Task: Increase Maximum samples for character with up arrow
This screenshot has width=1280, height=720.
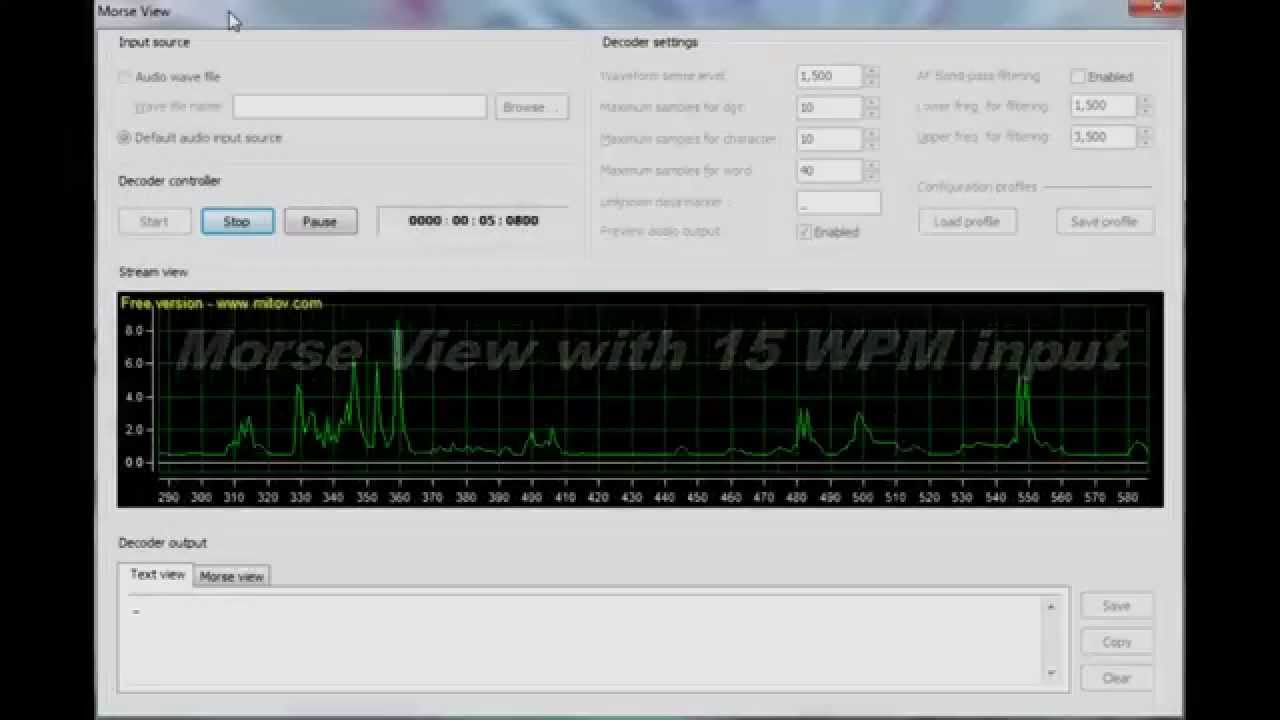Action: click(x=871, y=134)
